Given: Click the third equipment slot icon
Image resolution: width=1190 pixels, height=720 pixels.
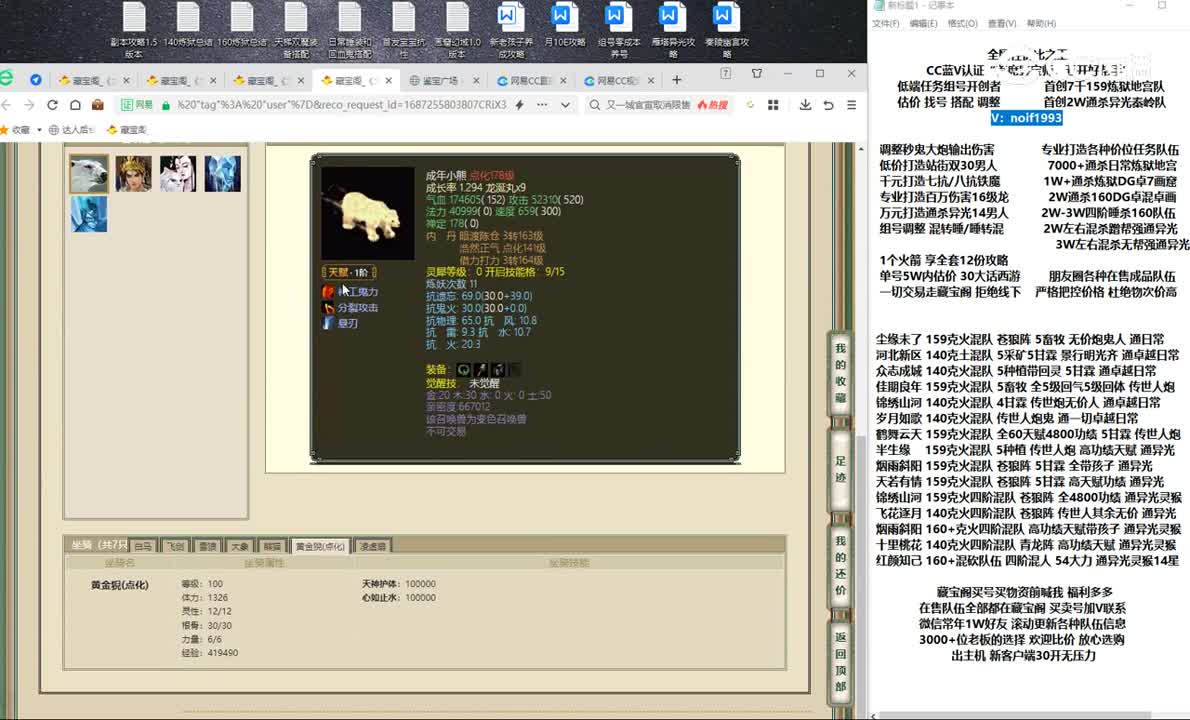Looking at the screenshot, I should point(498,369).
